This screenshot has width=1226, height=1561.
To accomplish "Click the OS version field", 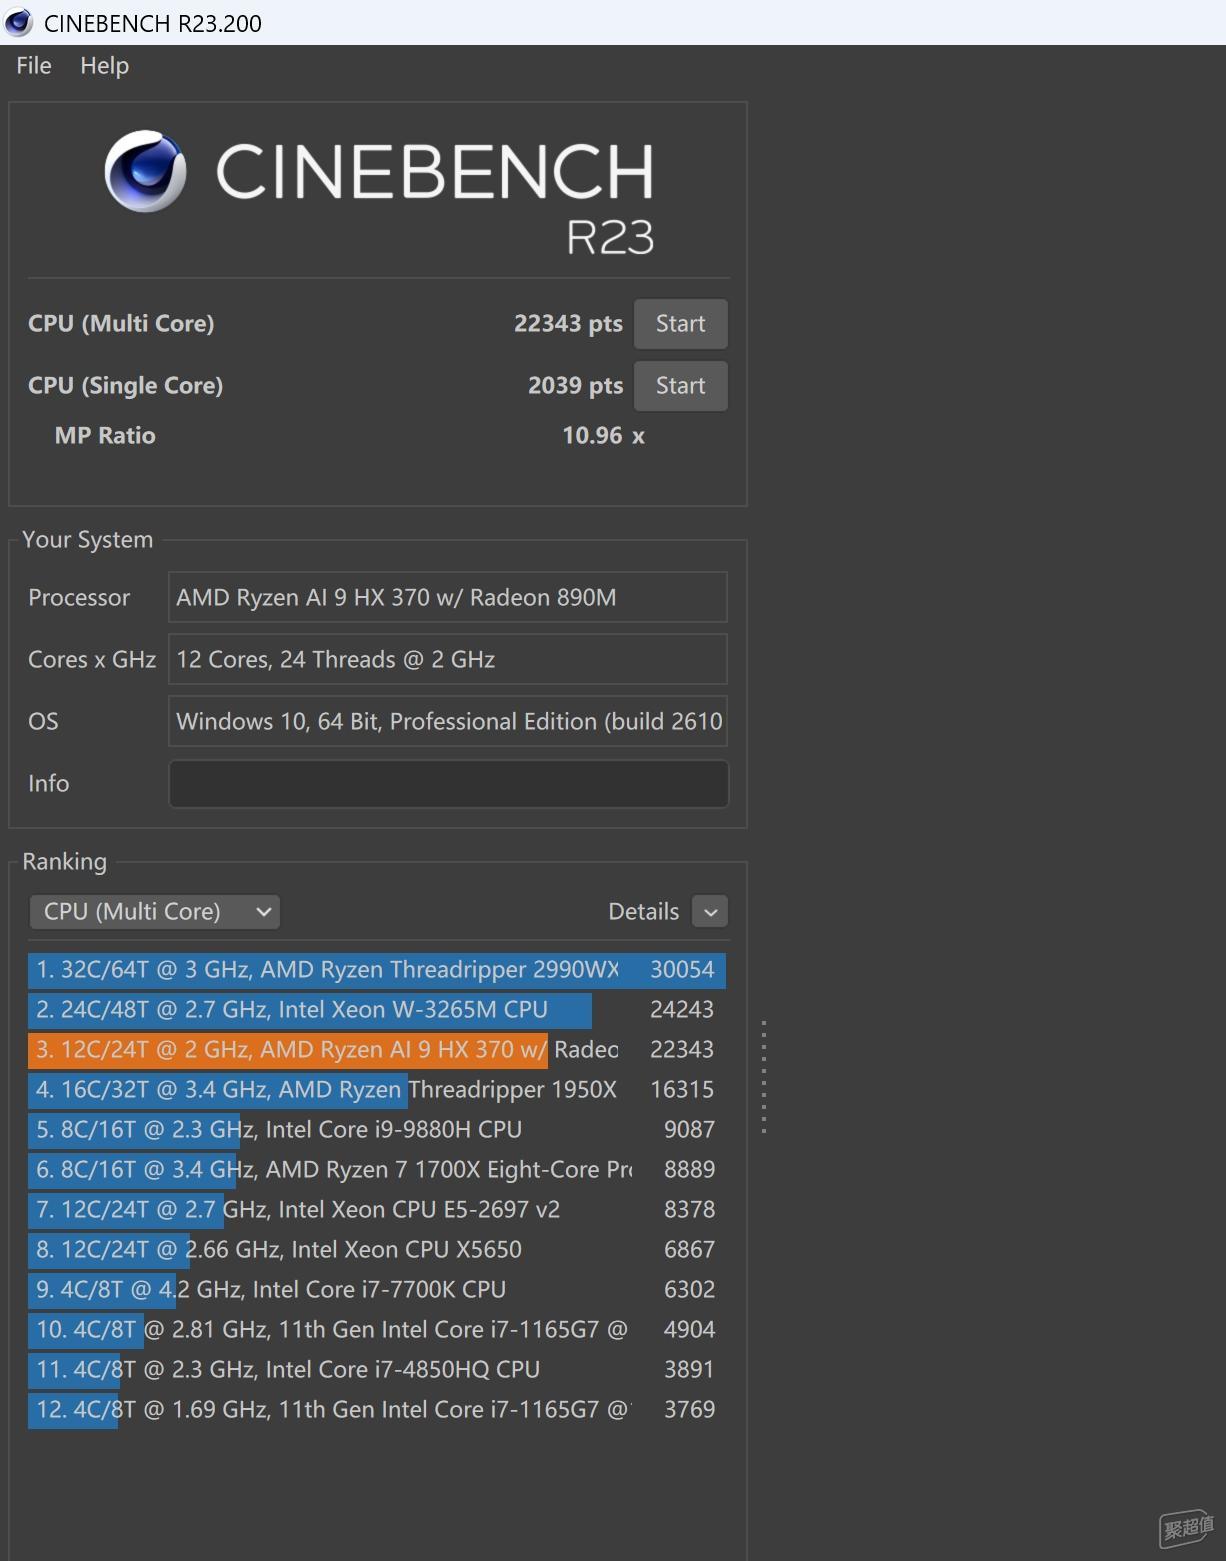I will (x=448, y=722).
